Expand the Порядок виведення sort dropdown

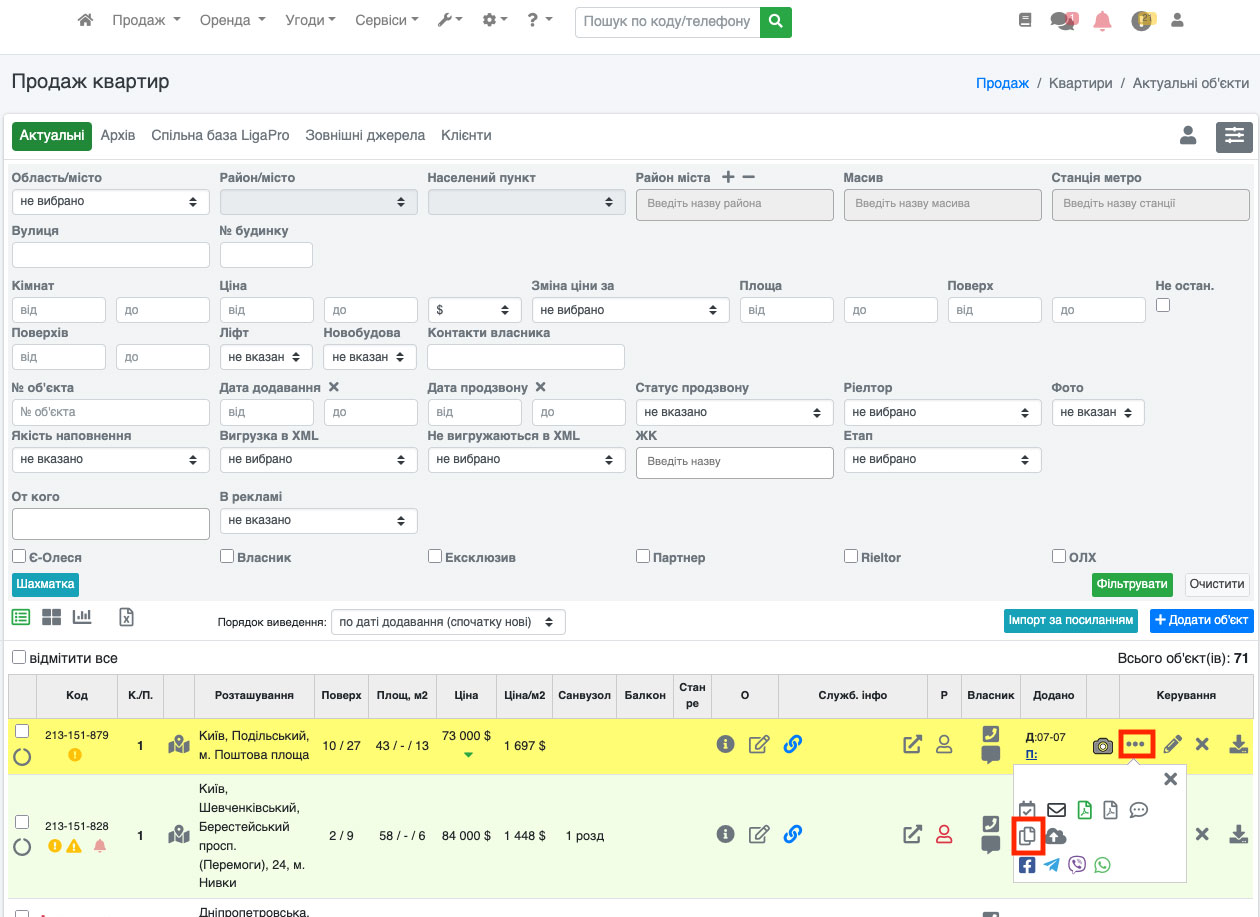[448, 622]
